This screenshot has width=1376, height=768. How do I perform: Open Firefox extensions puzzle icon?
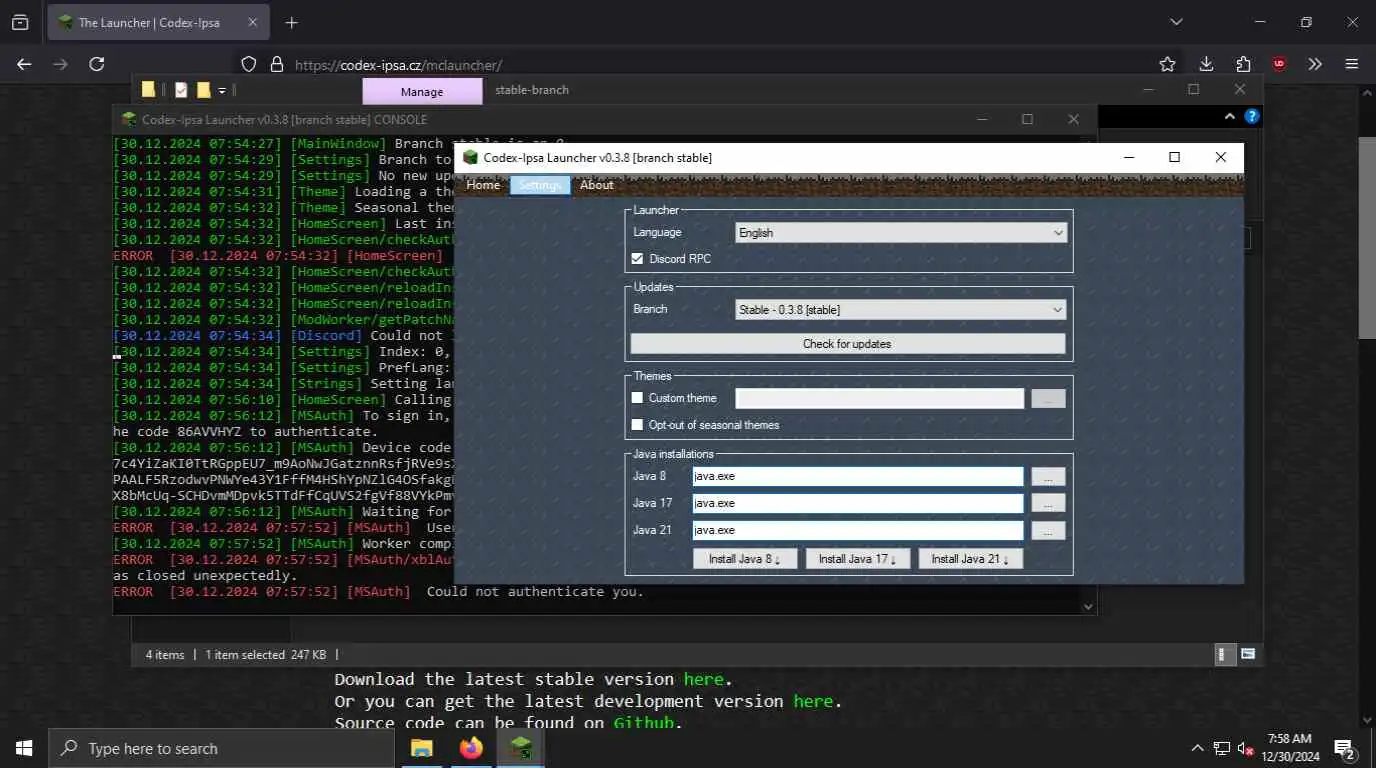pyautogui.click(x=1243, y=64)
